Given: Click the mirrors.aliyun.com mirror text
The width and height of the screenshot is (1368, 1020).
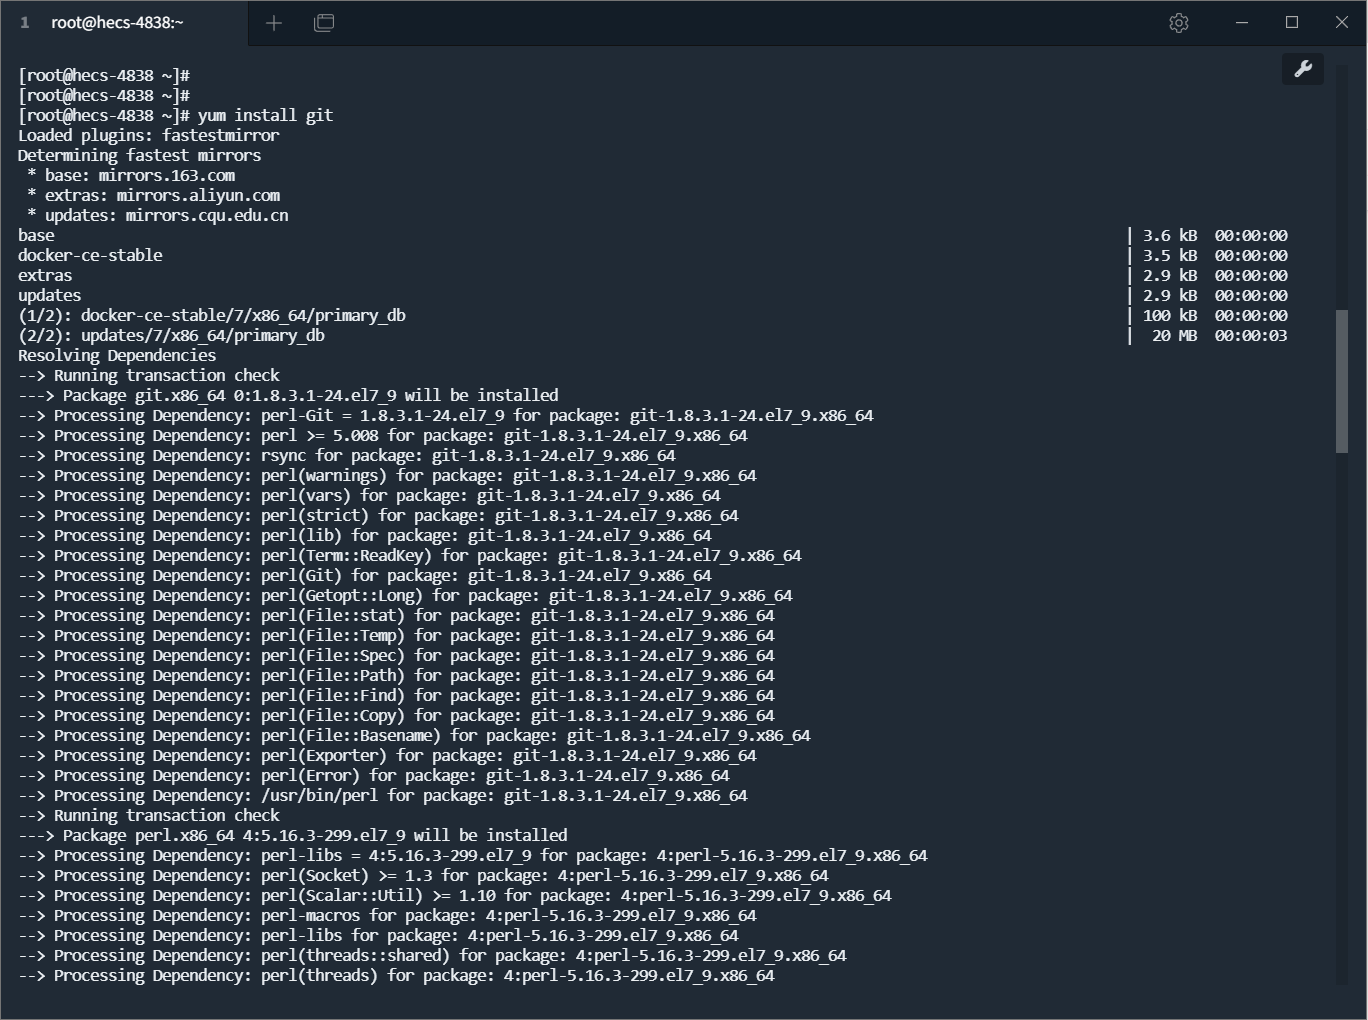Looking at the screenshot, I should click(198, 195).
